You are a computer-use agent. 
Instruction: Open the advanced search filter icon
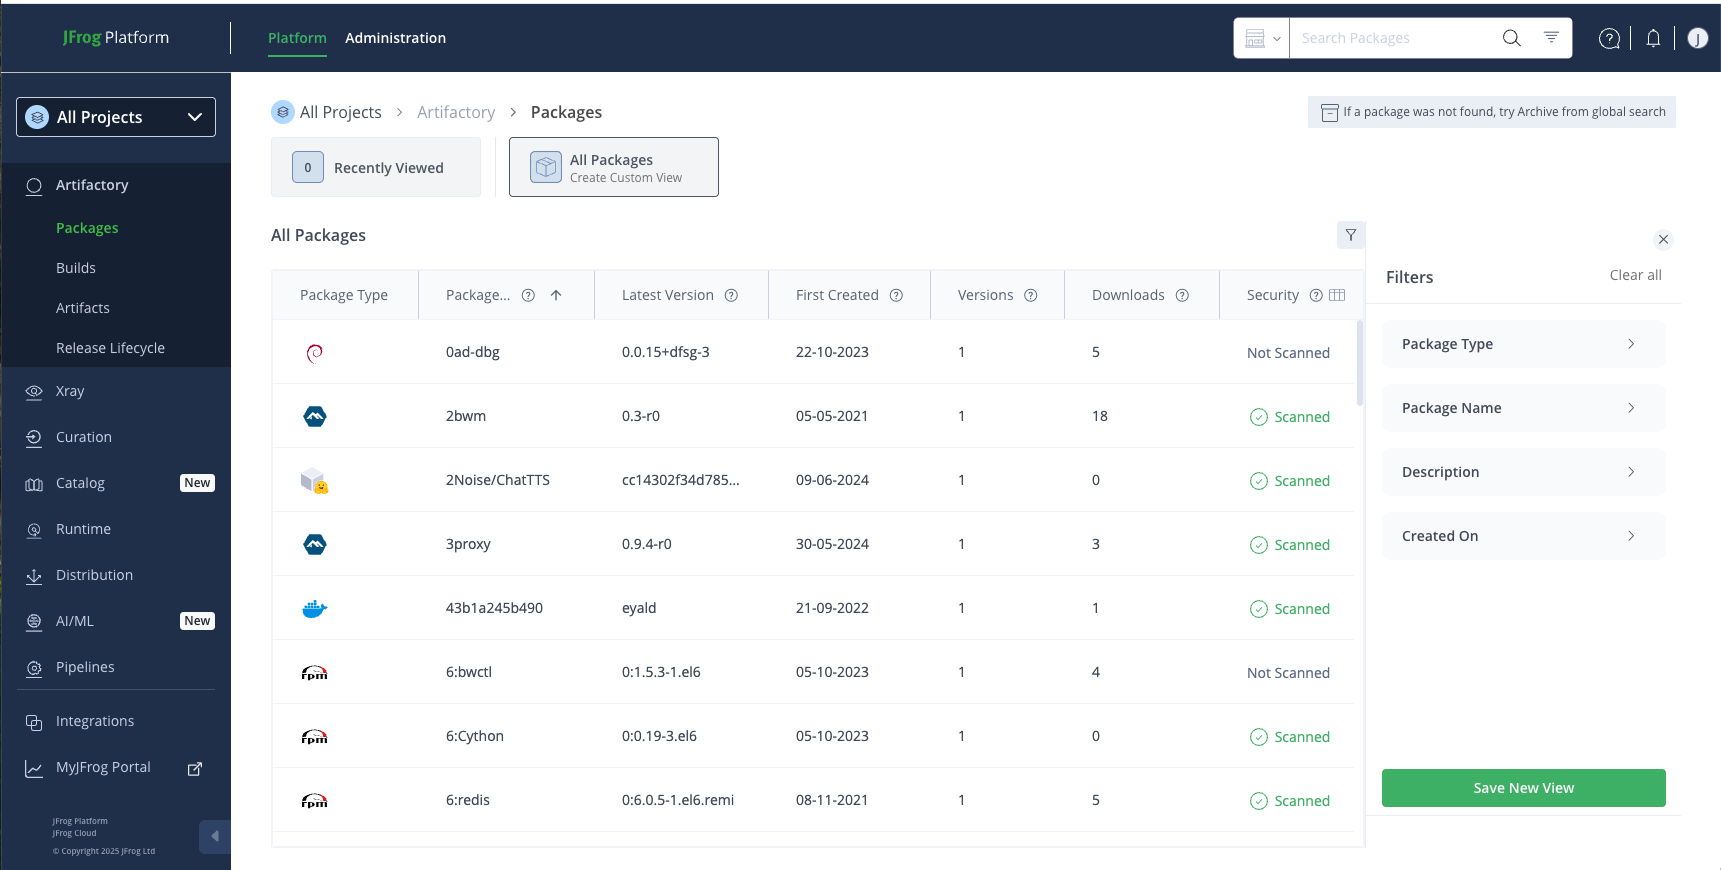click(x=1551, y=37)
